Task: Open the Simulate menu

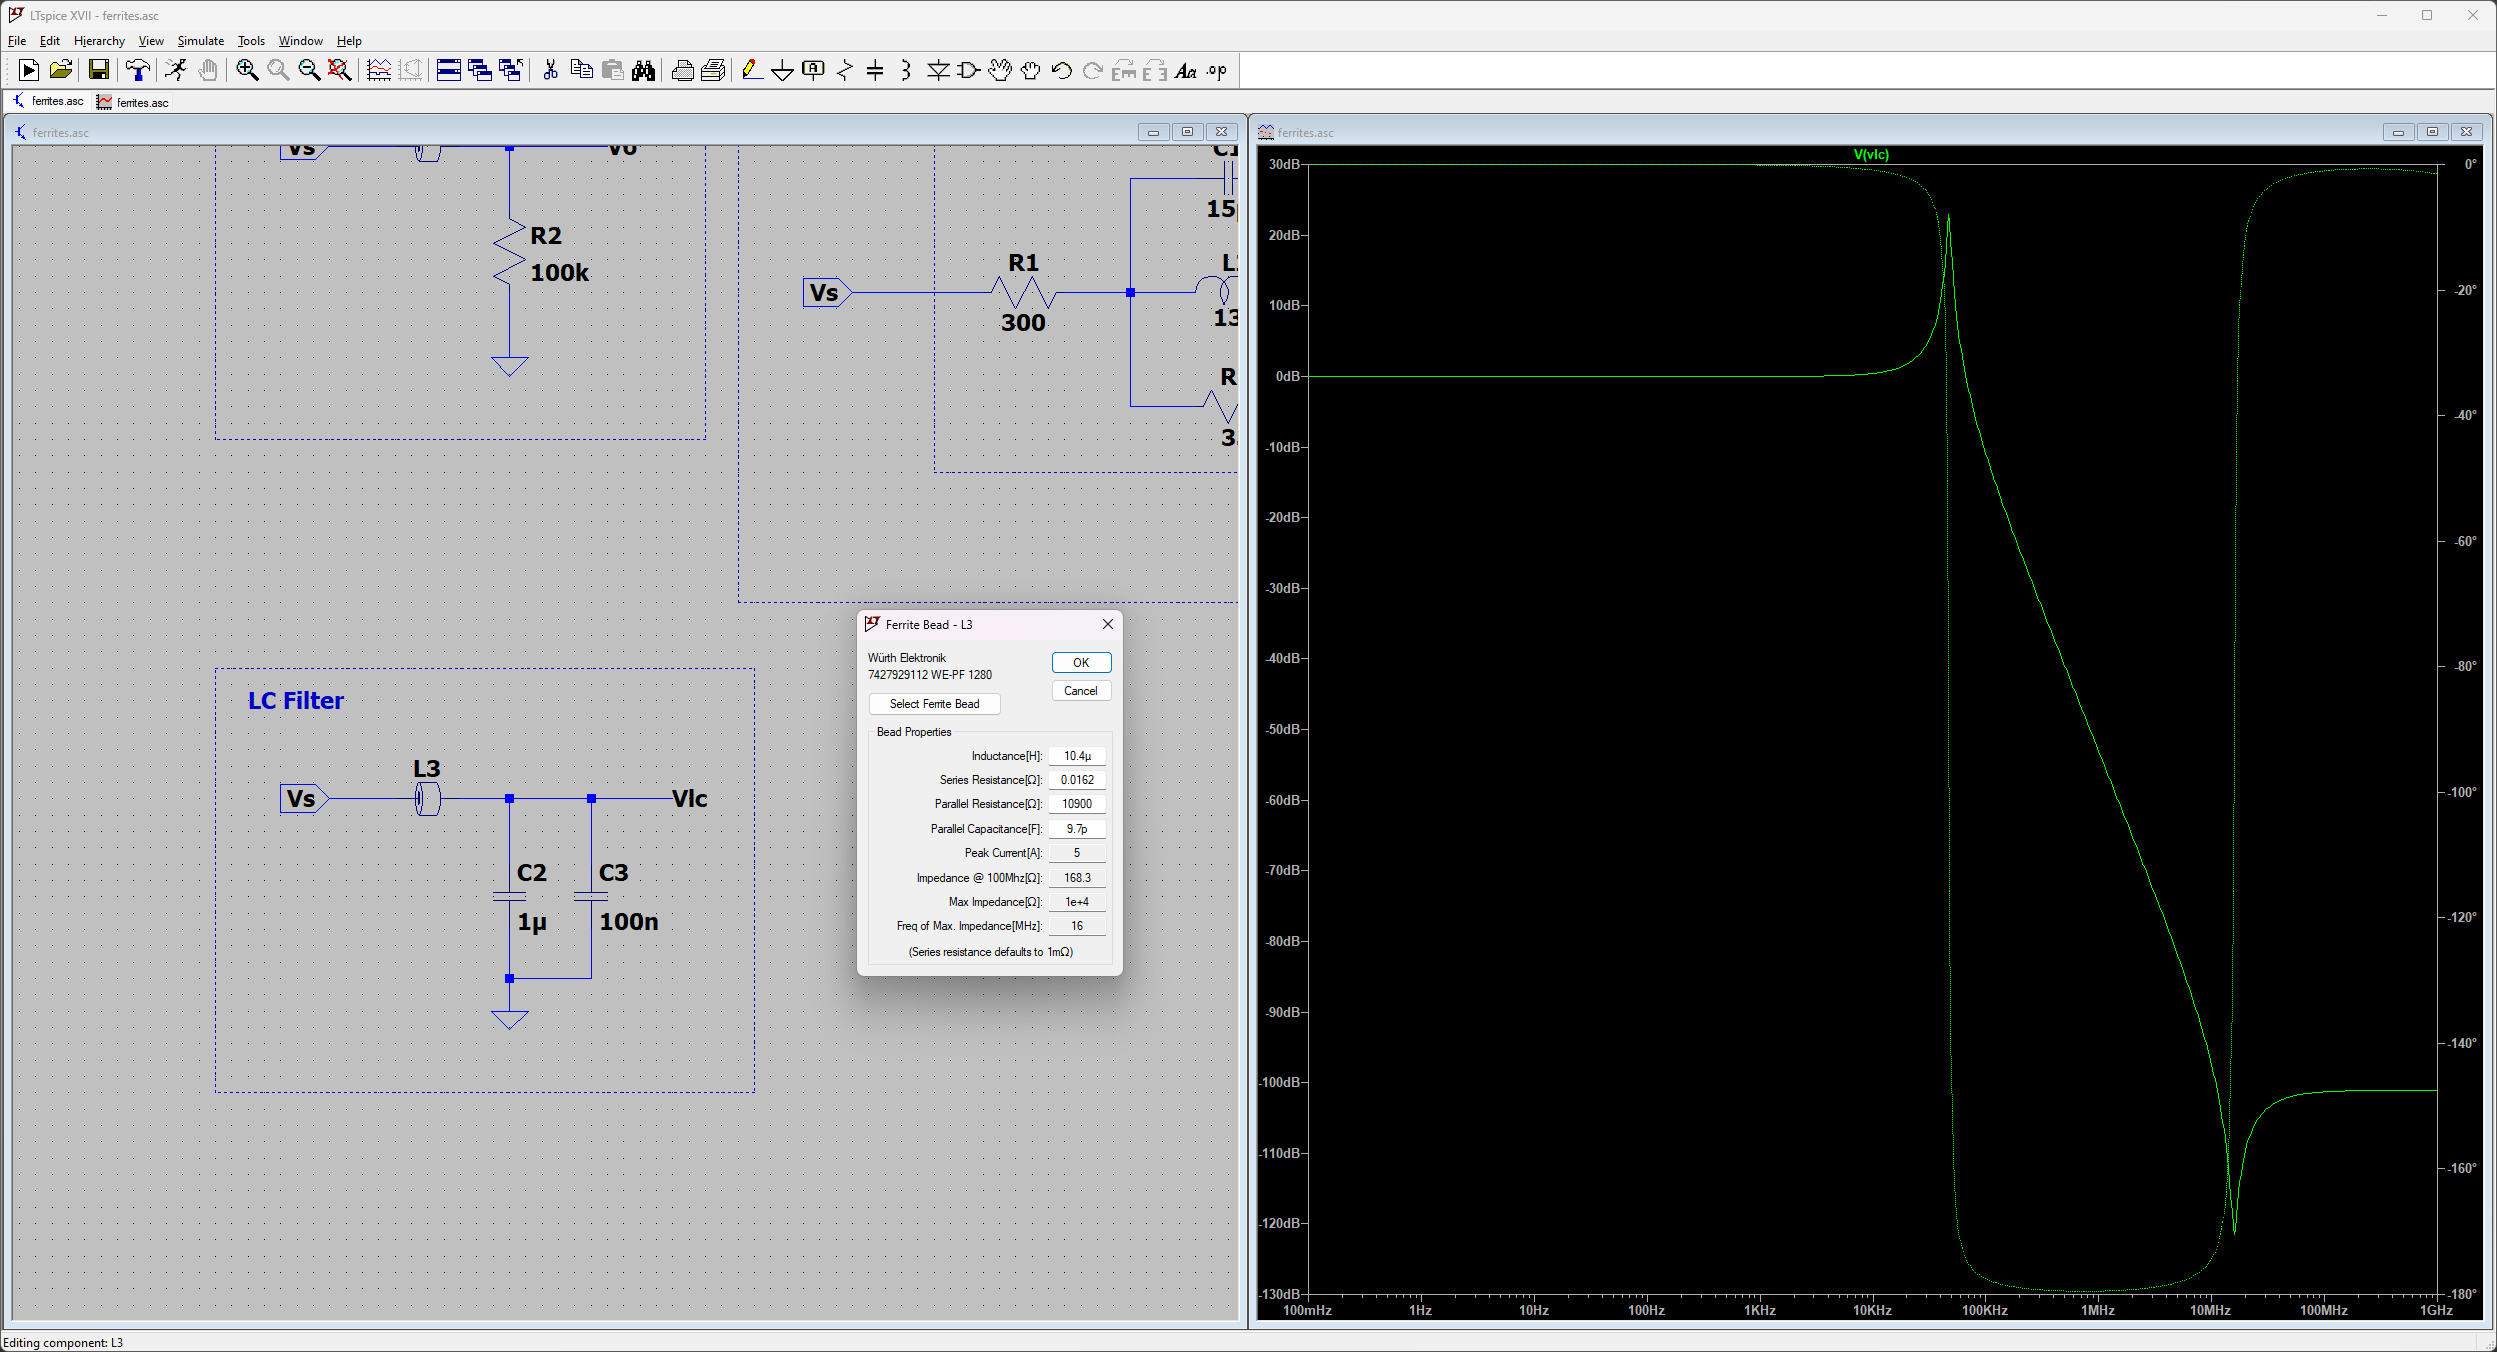Action: [x=201, y=41]
